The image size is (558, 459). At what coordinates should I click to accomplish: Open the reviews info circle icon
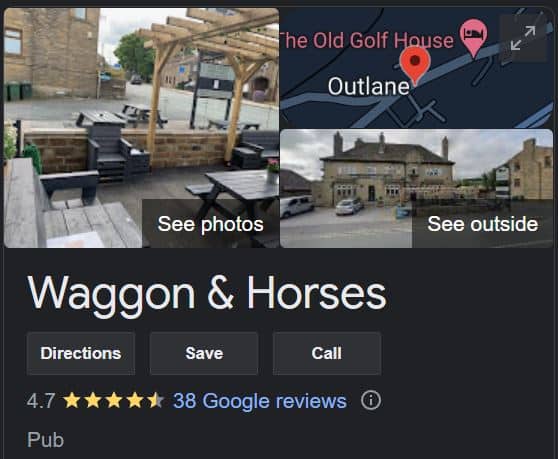[x=371, y=401]
